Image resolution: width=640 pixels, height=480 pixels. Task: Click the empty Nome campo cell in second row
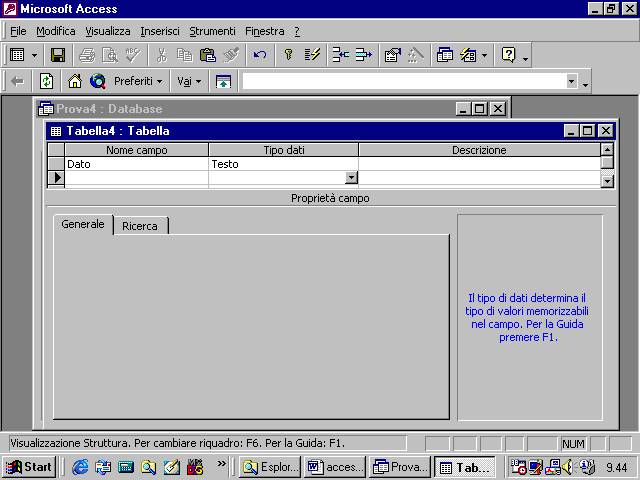(136, 178)
